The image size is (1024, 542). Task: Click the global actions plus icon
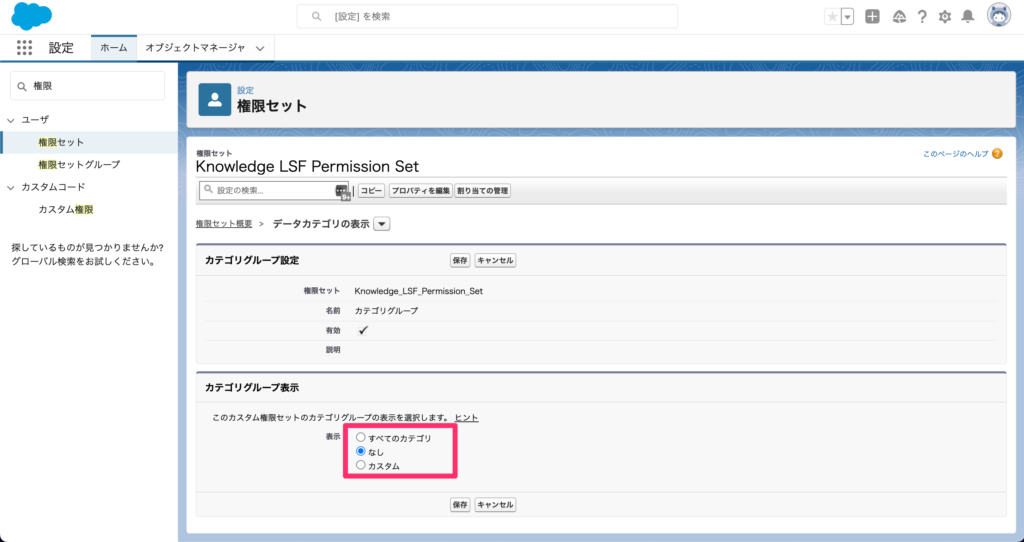click(x=873, y=16)
